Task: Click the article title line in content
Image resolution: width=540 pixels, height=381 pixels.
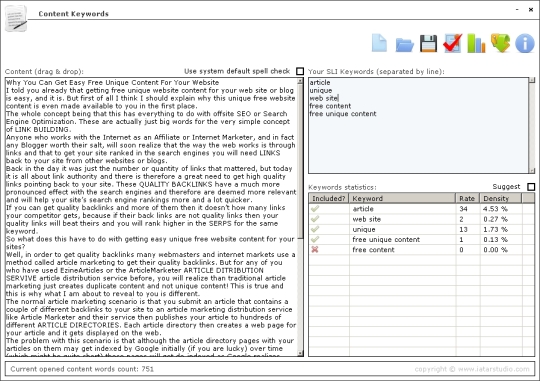Action: tap(113, 82)
